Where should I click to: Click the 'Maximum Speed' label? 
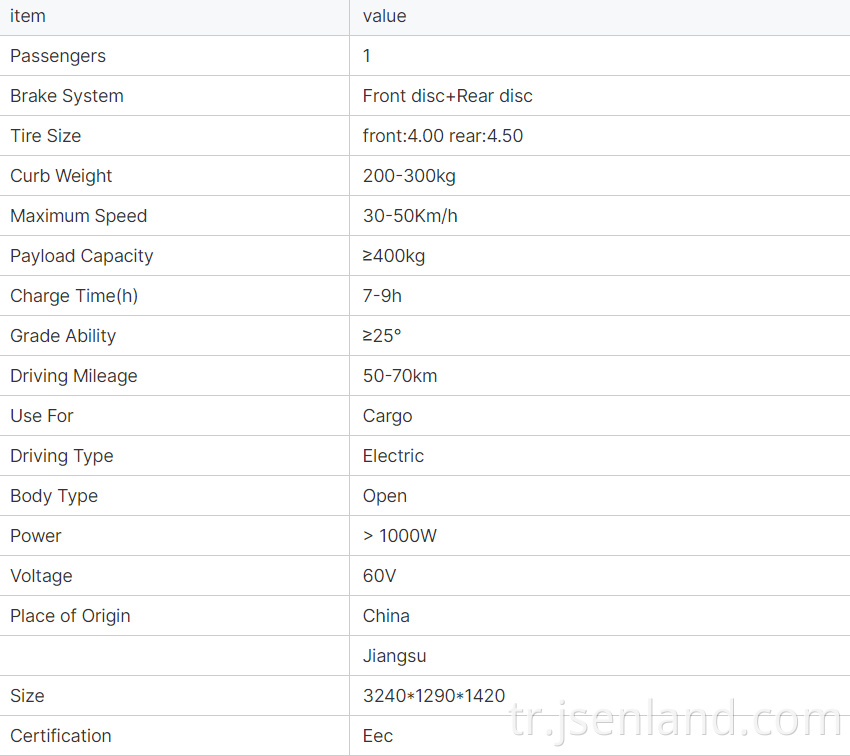click(79, 216)
